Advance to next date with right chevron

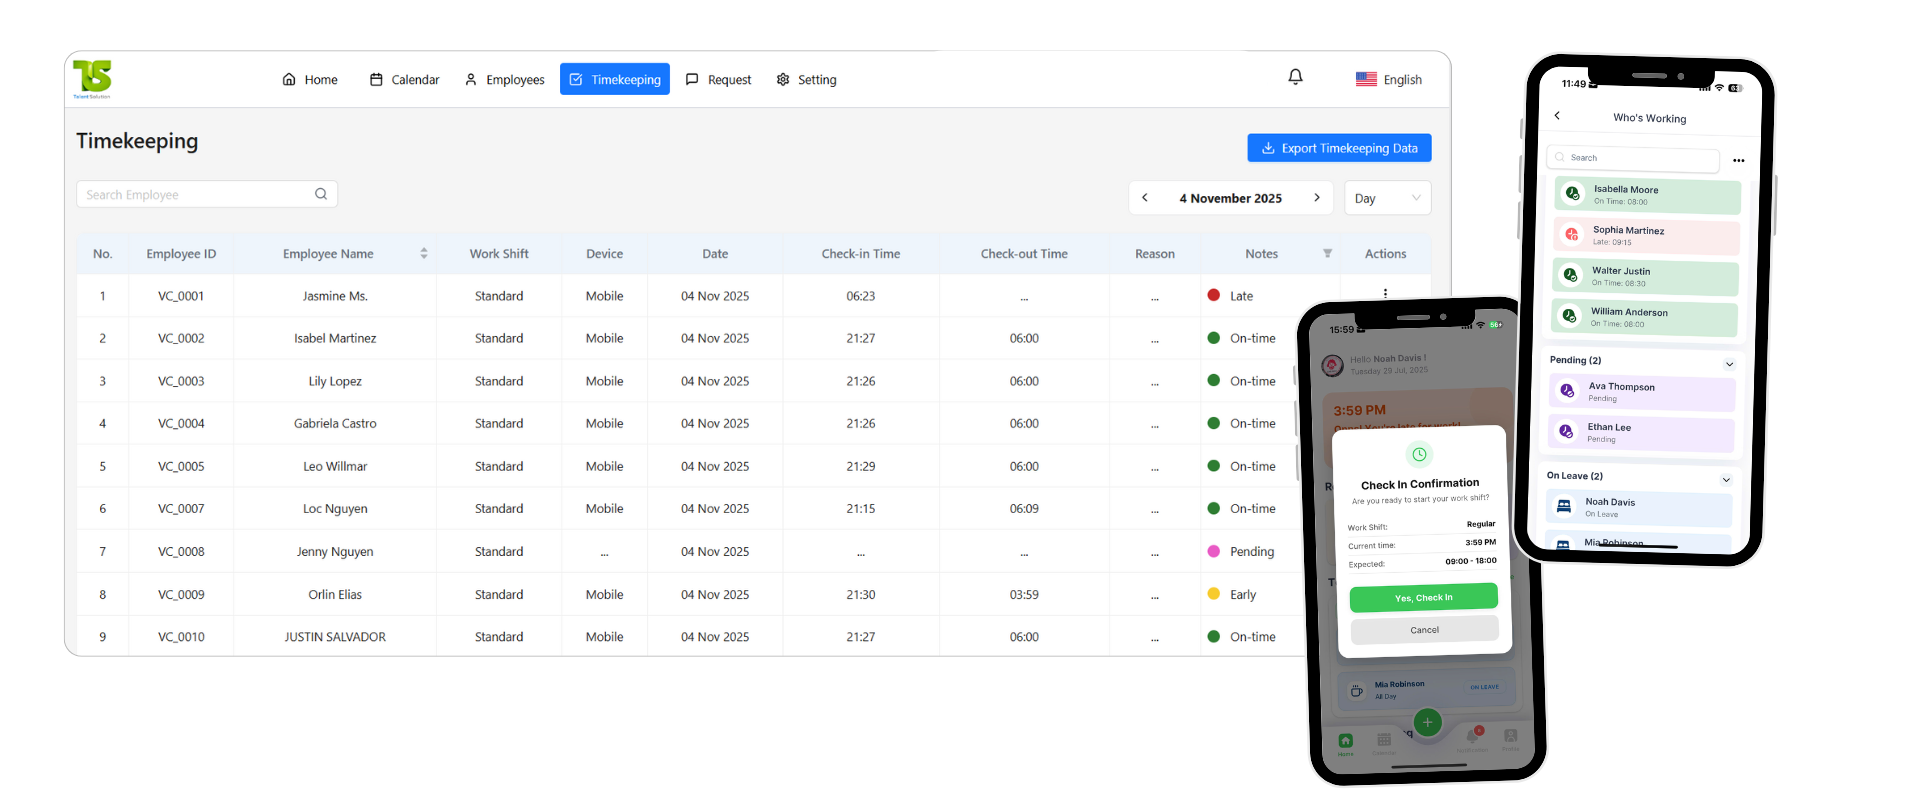tap(1317, 198)
